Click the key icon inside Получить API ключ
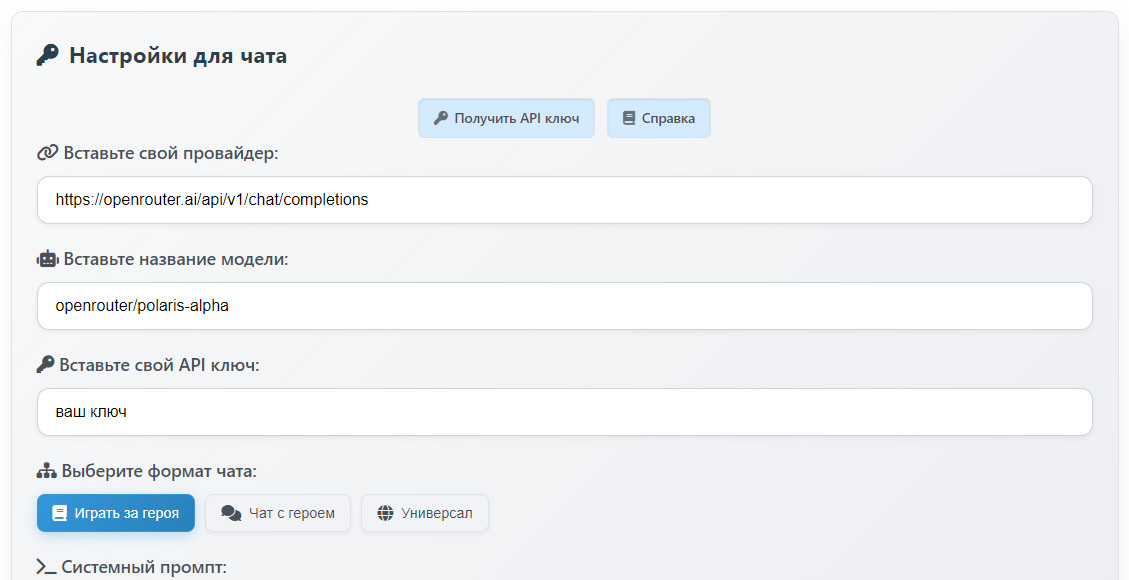Screen dimensions: 1129x580 point(440,118)
